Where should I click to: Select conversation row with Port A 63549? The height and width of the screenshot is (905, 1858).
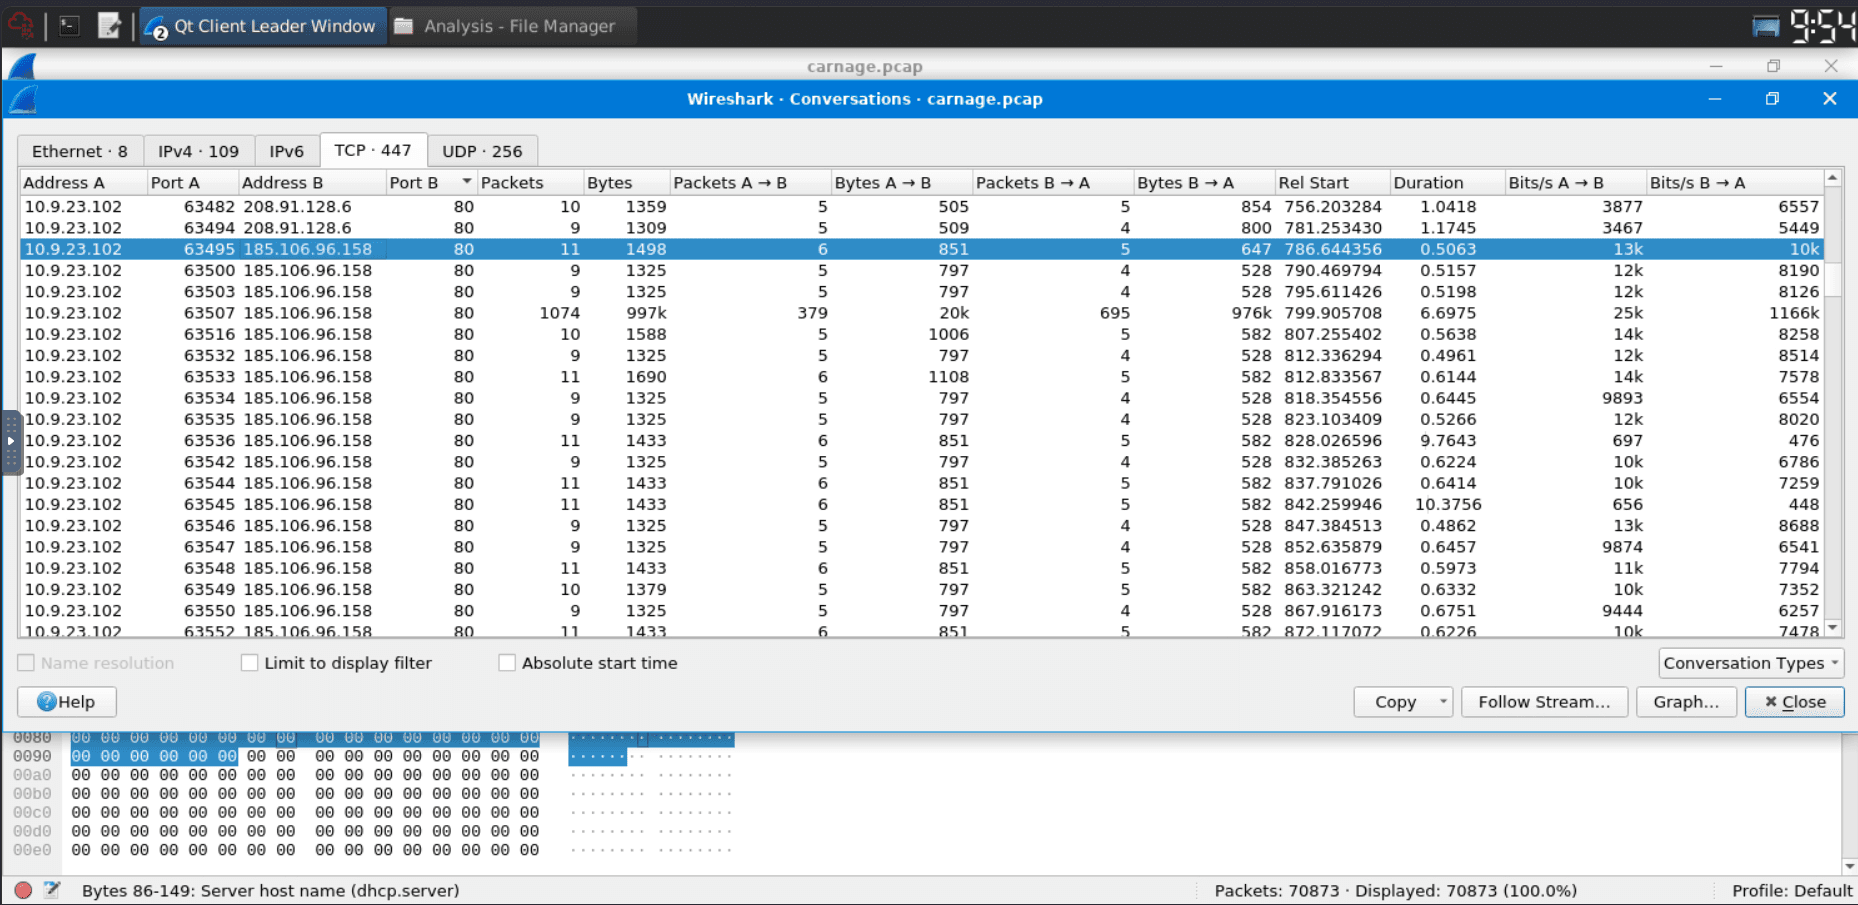coord(921,590)
